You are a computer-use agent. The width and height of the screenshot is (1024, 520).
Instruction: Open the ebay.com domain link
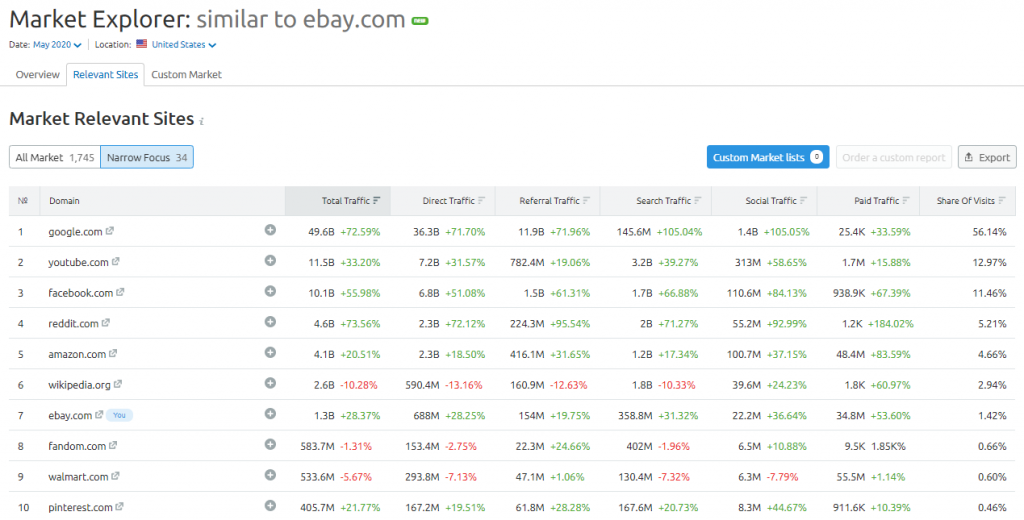[x=70, y=415]
